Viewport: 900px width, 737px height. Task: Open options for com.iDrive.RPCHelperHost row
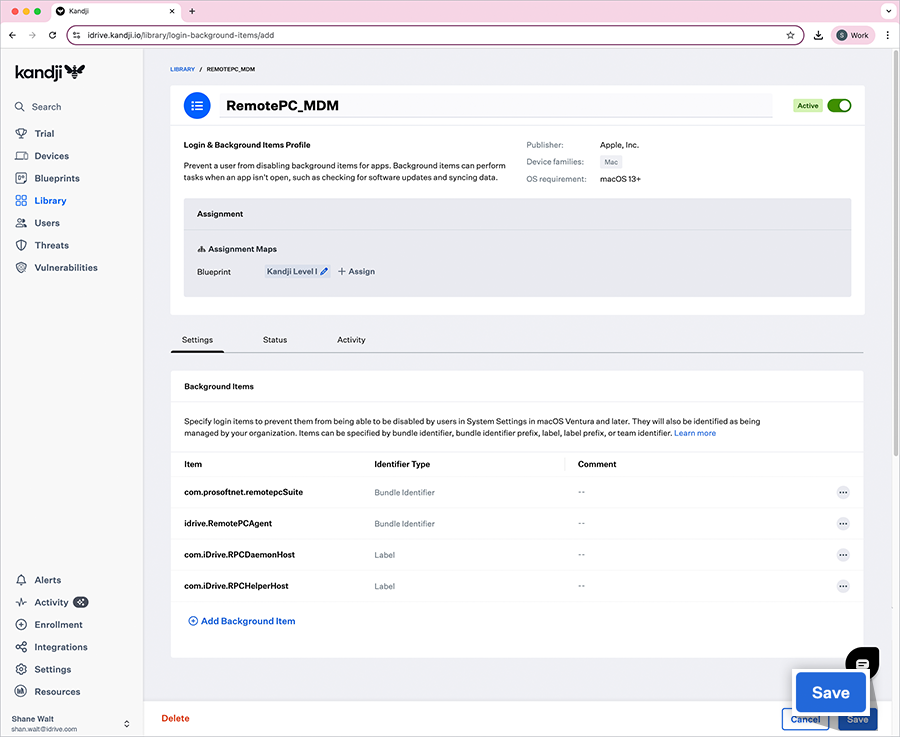pyautogui.click(x=843, y=586)
